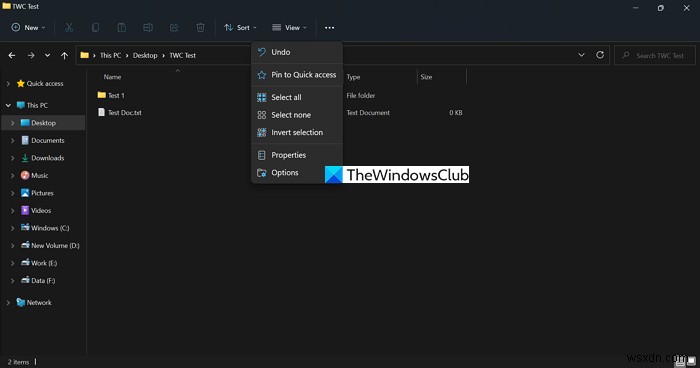Screen dimensions: 700x368
Task: Click the Share icon in toolbar
Action: pos(174,28)
